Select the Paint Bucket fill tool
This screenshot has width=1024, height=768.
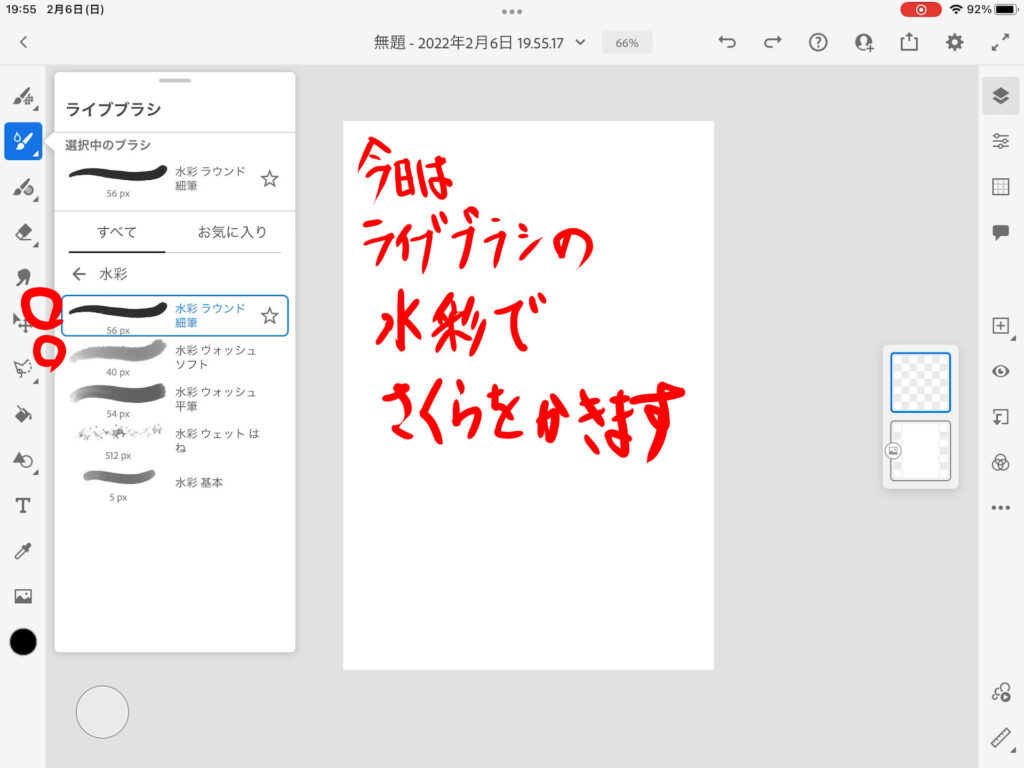point(23,414)
